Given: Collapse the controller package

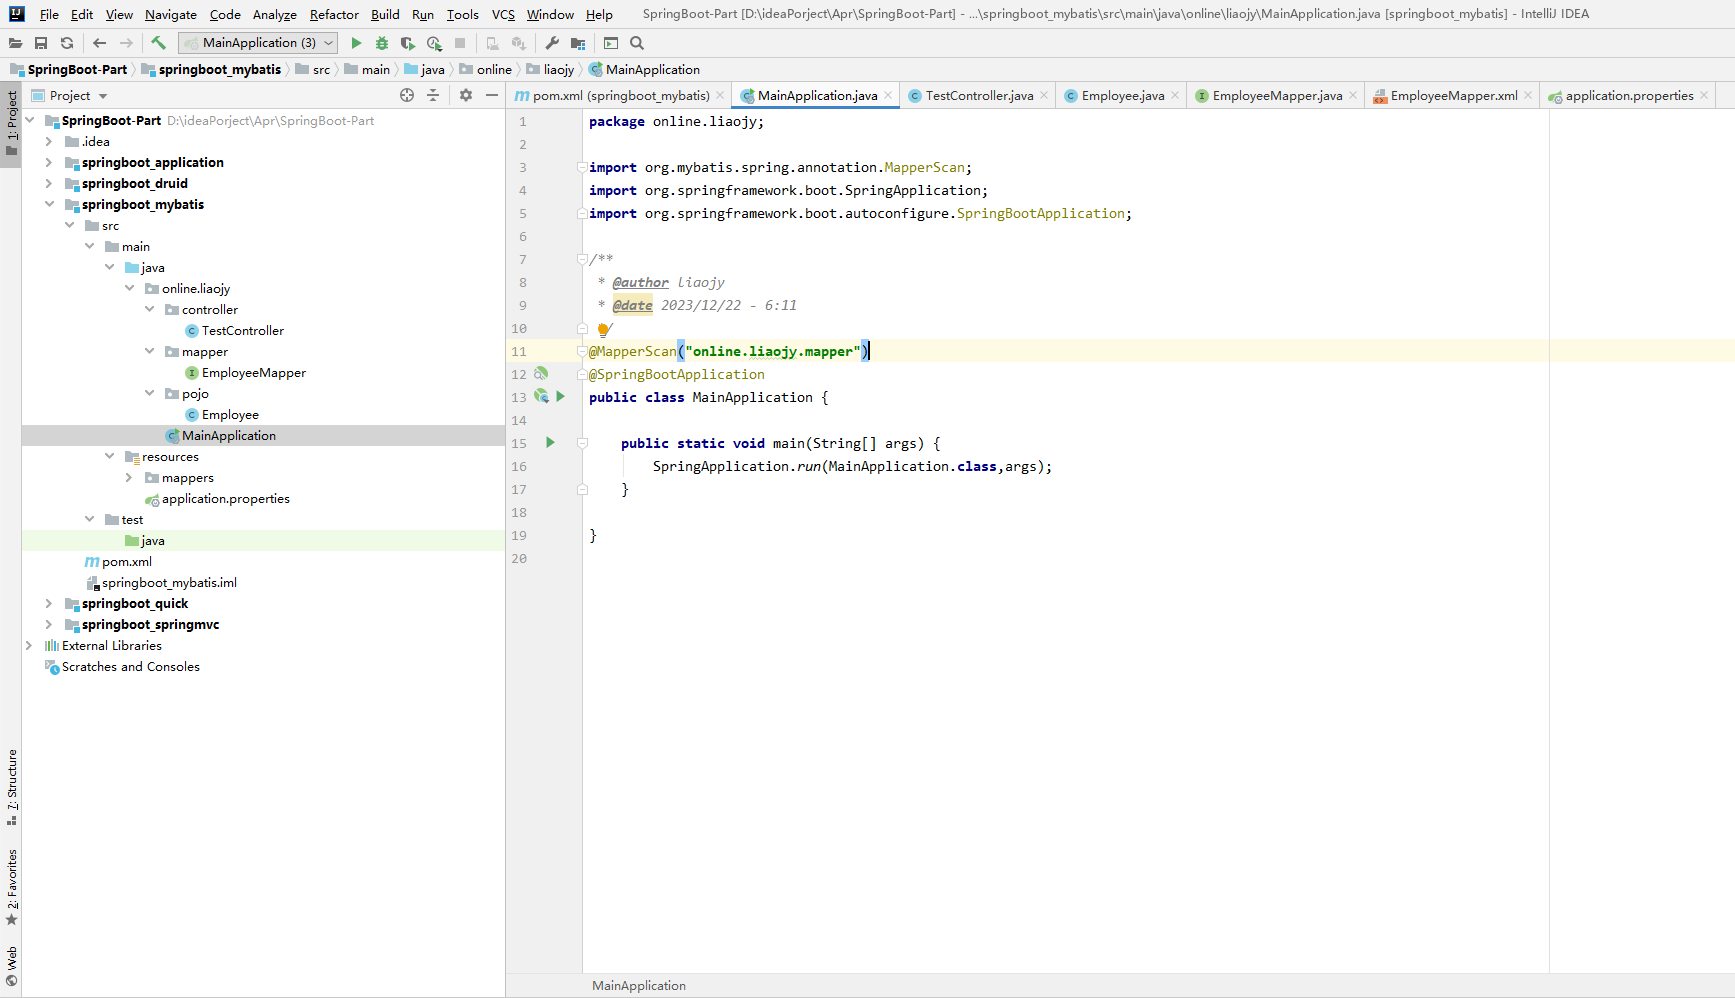Looking at the screenshot, I should pos(149,310).
